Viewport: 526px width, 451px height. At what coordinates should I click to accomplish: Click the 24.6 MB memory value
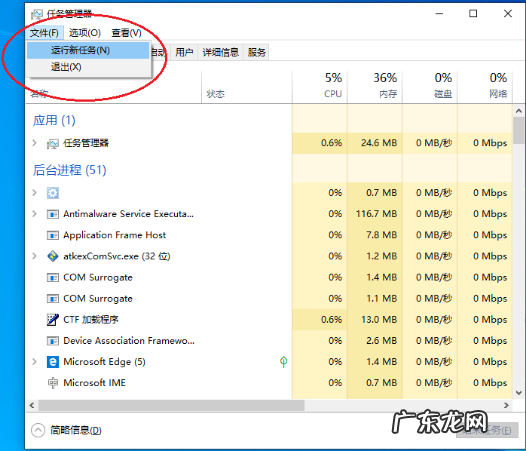pos(379,143)
